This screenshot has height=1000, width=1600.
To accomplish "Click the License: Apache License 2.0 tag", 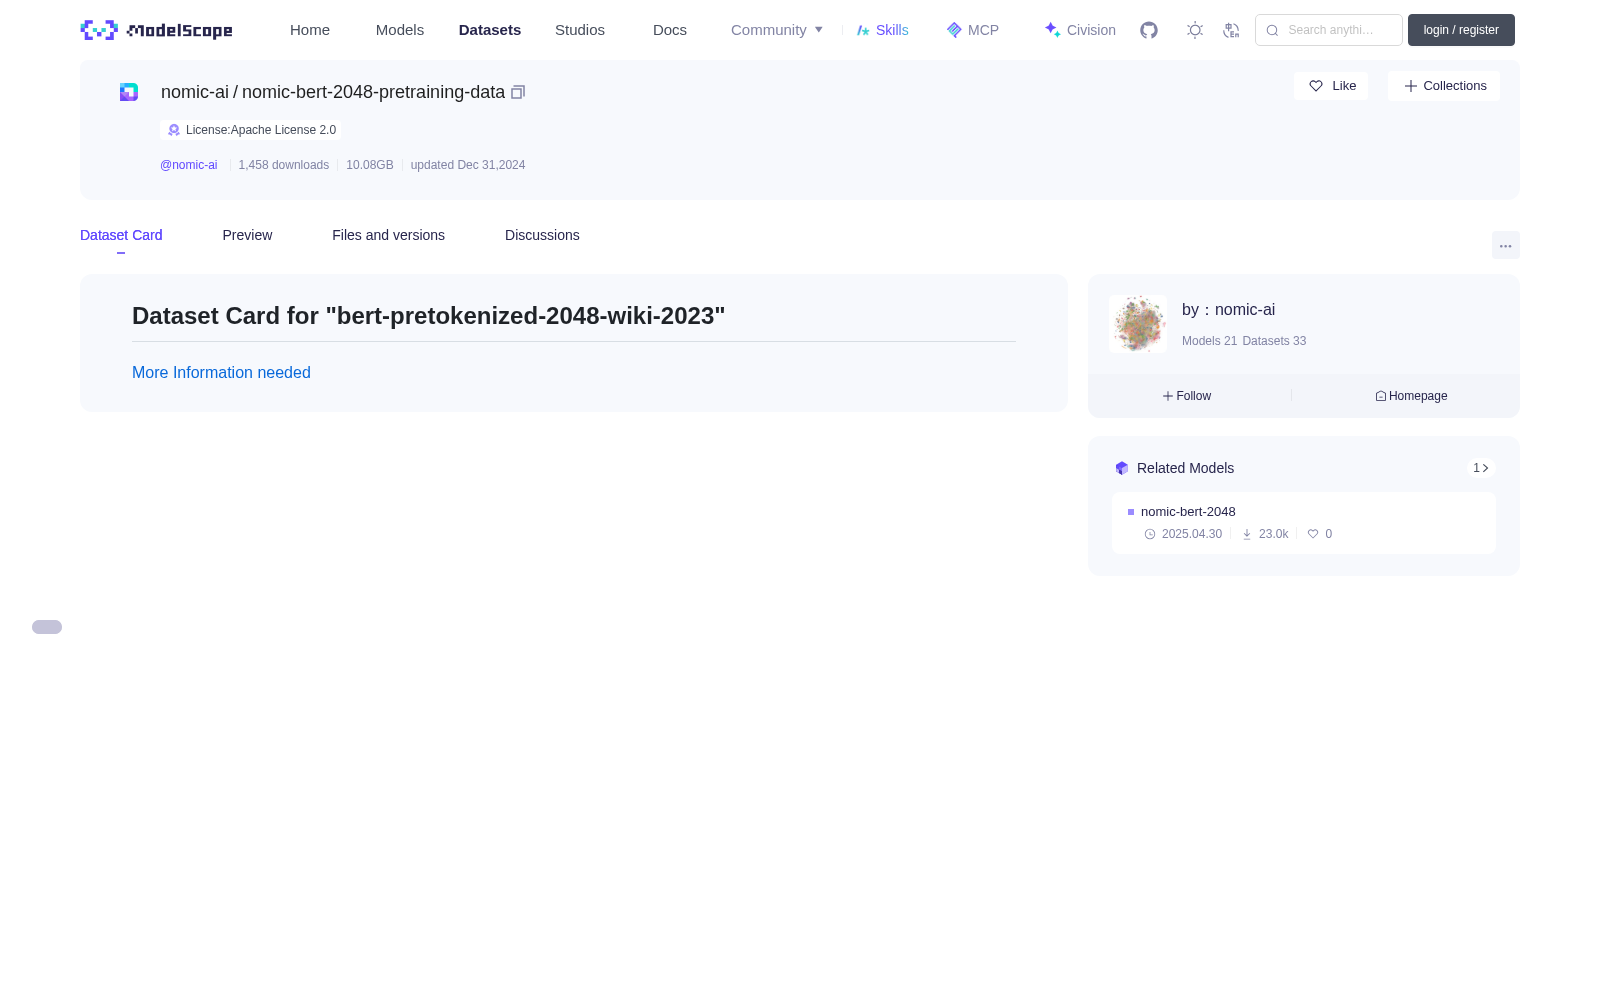I will tap(251, 130).
